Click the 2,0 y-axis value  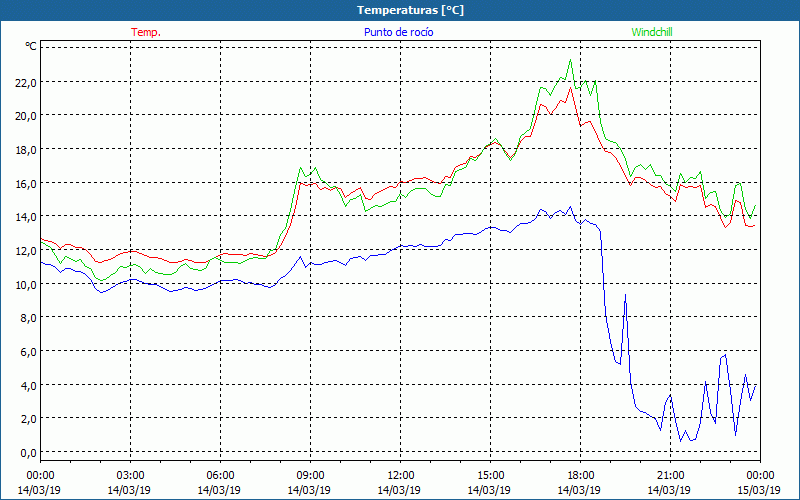[28, 419]
